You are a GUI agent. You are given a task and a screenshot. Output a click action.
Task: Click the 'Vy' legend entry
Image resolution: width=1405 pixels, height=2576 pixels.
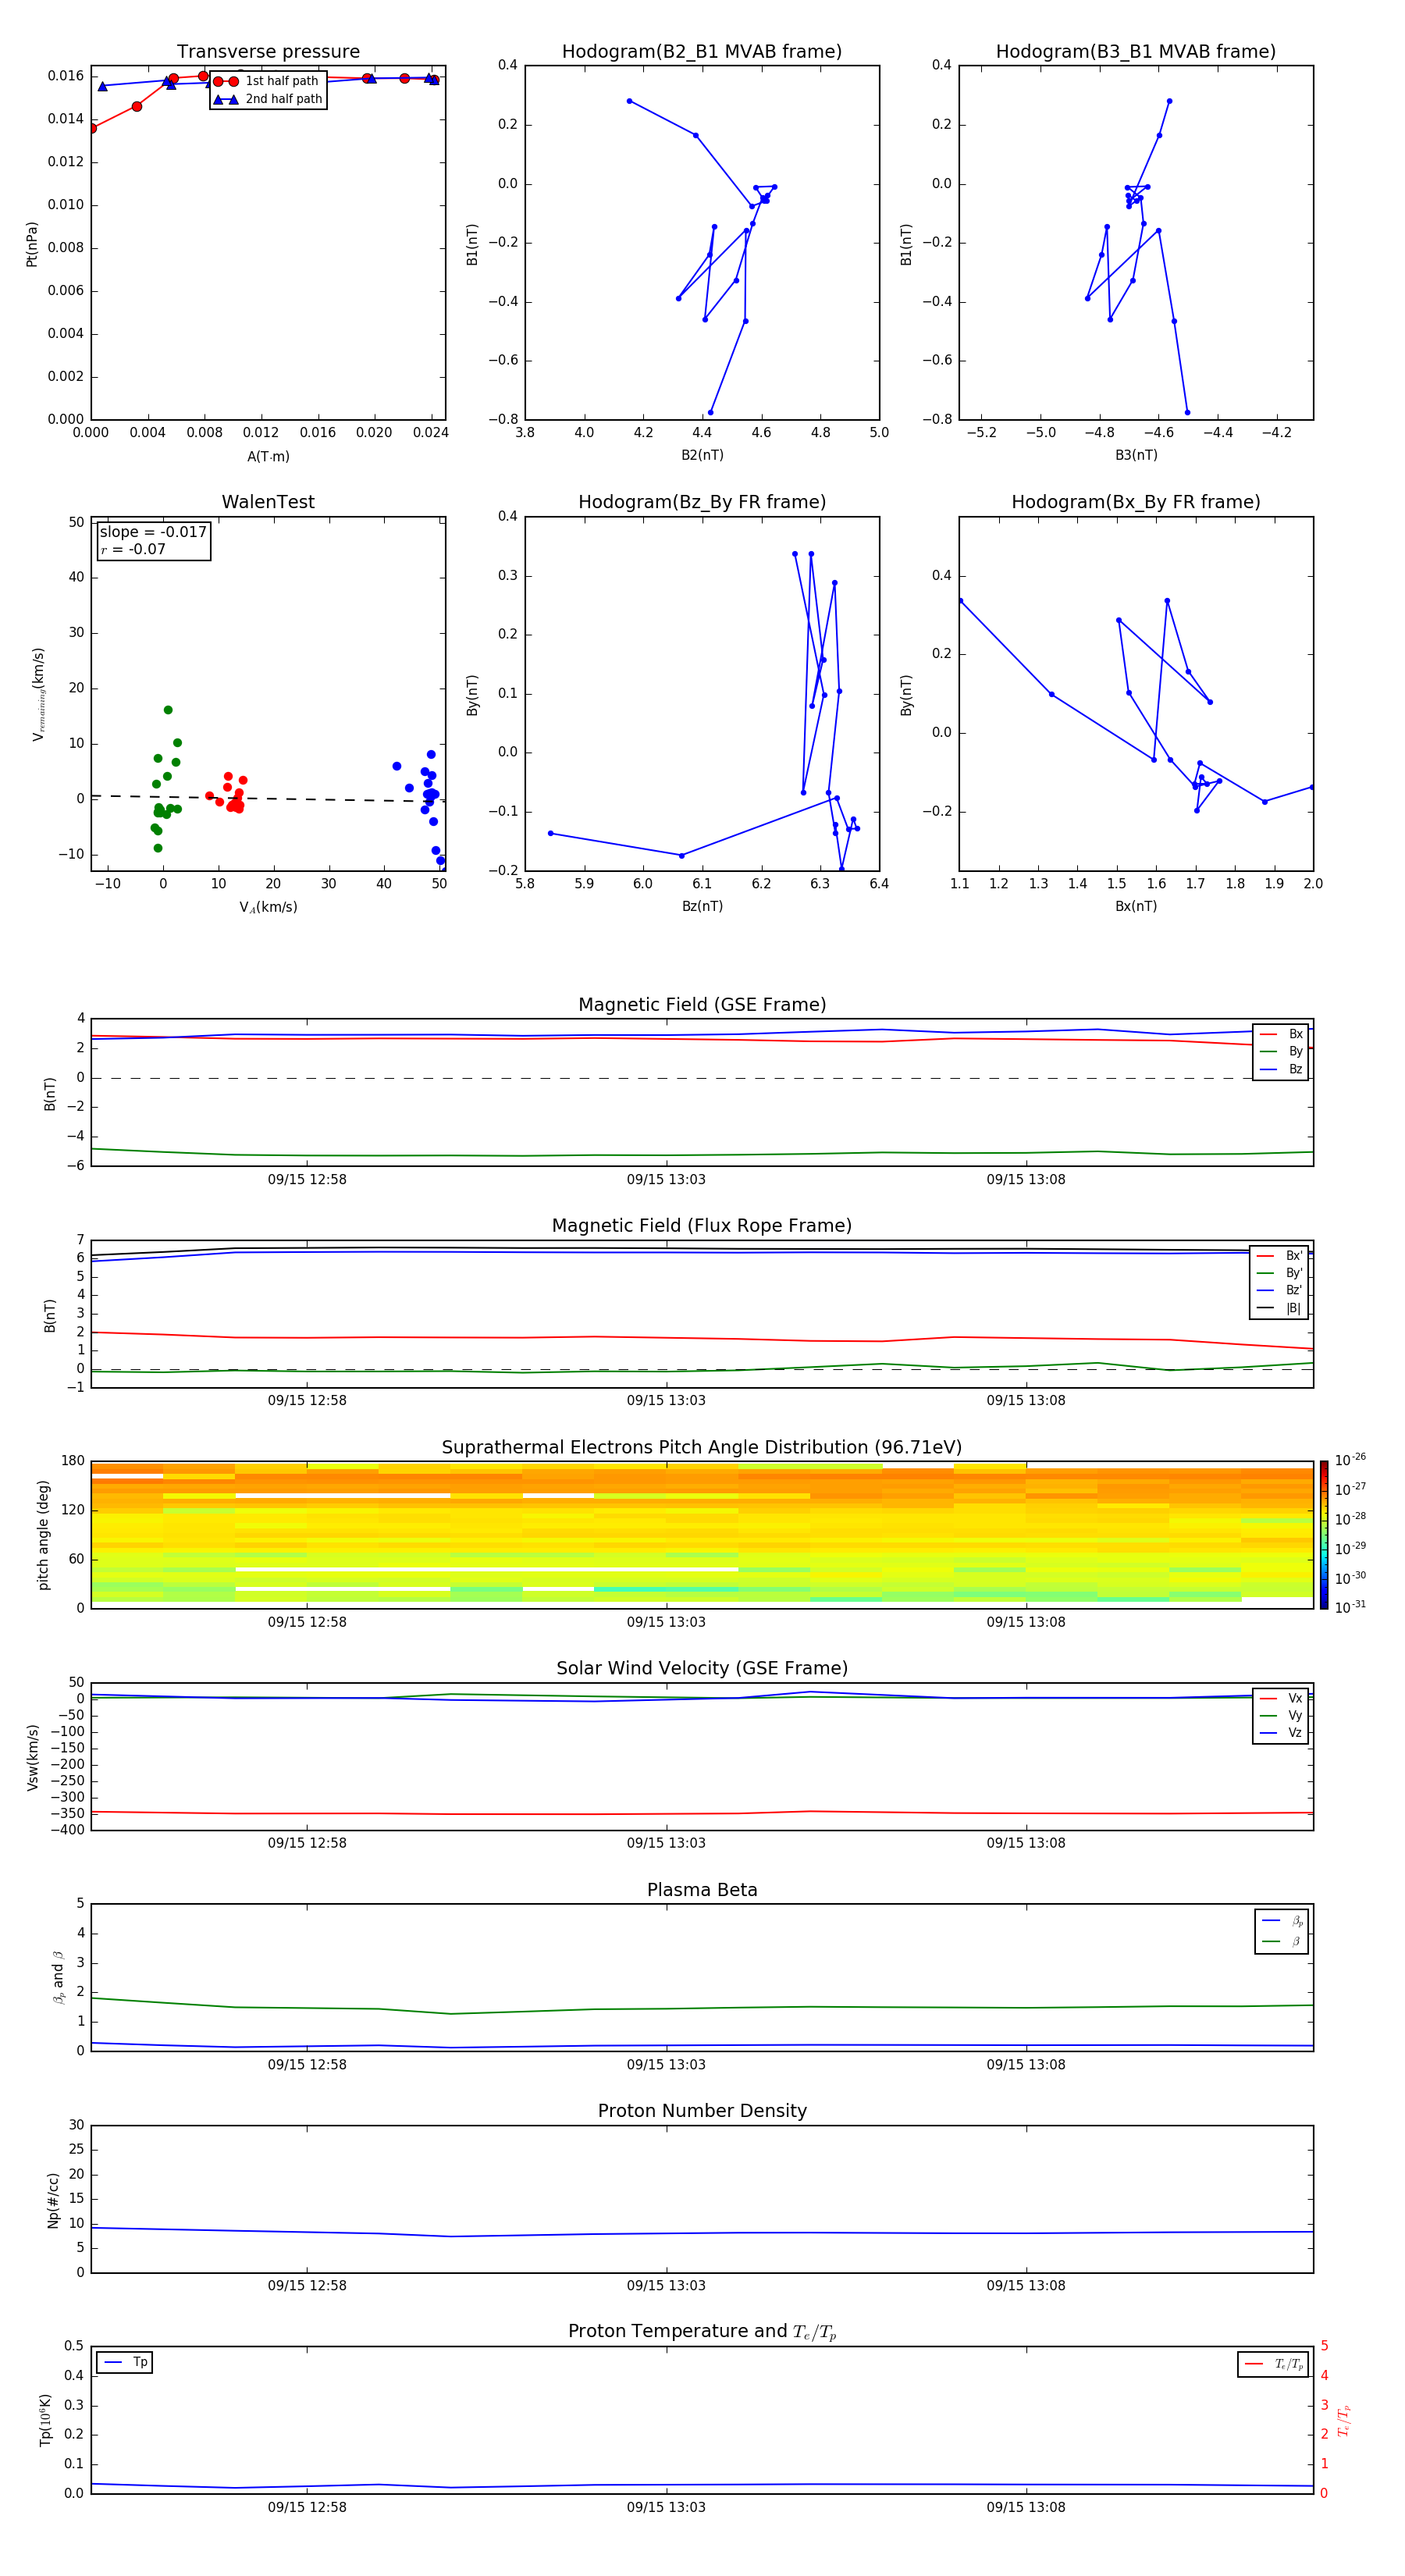tap(1281, 1715)
